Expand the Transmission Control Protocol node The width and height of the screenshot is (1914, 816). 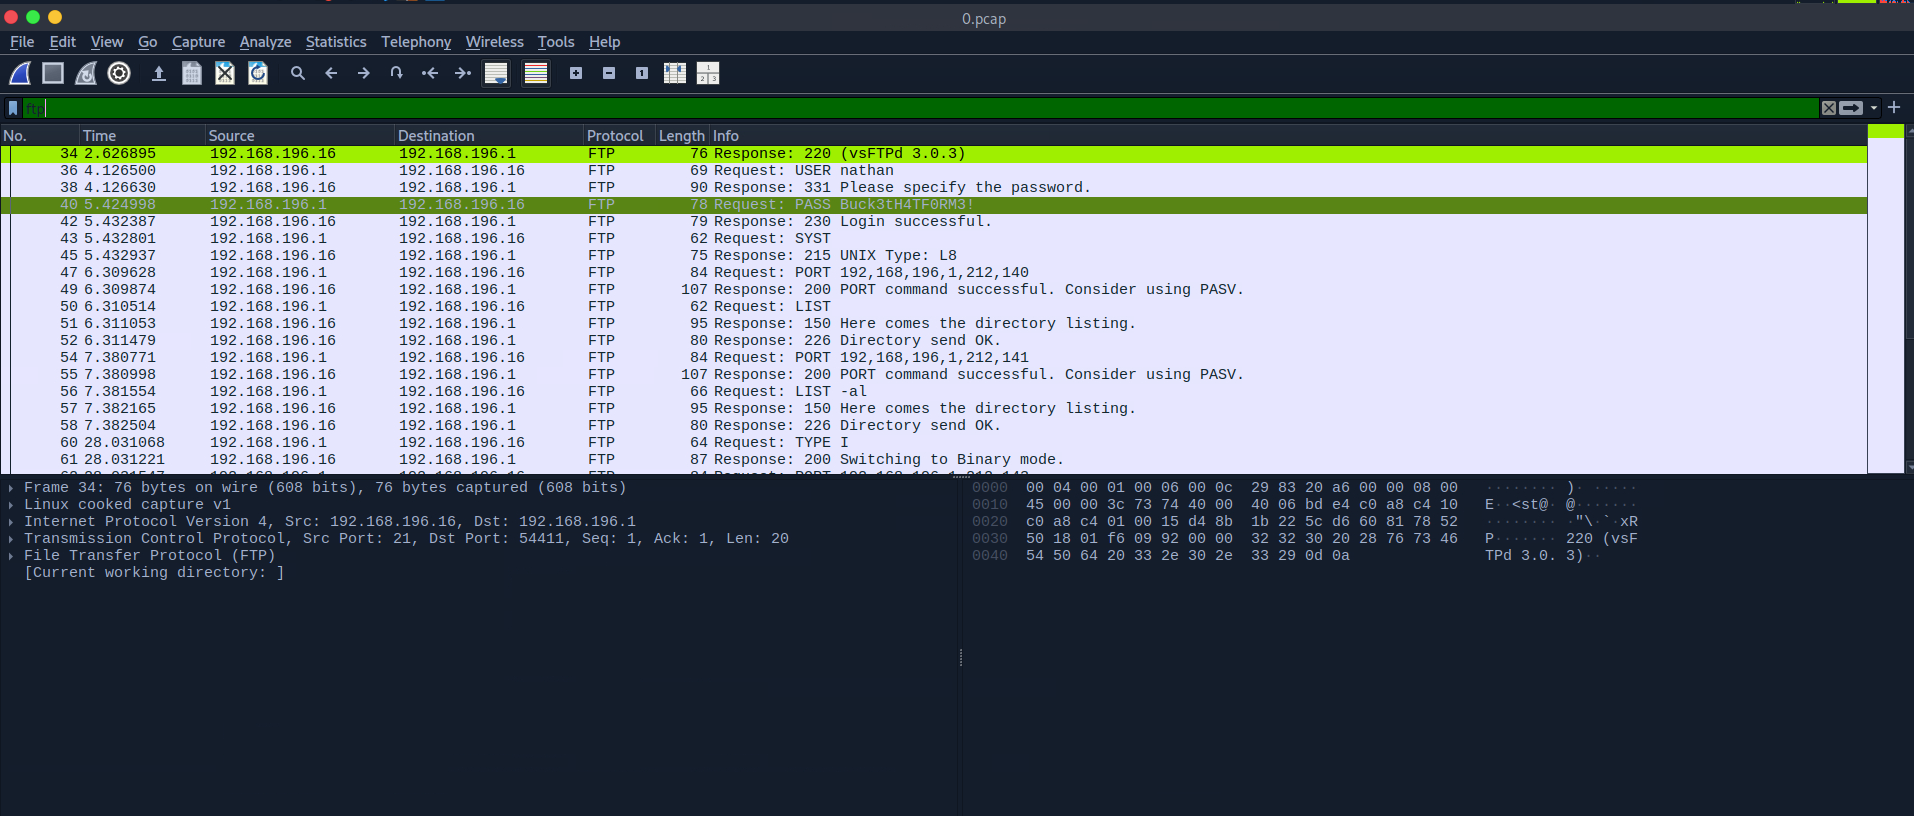[x=11, y=539]
